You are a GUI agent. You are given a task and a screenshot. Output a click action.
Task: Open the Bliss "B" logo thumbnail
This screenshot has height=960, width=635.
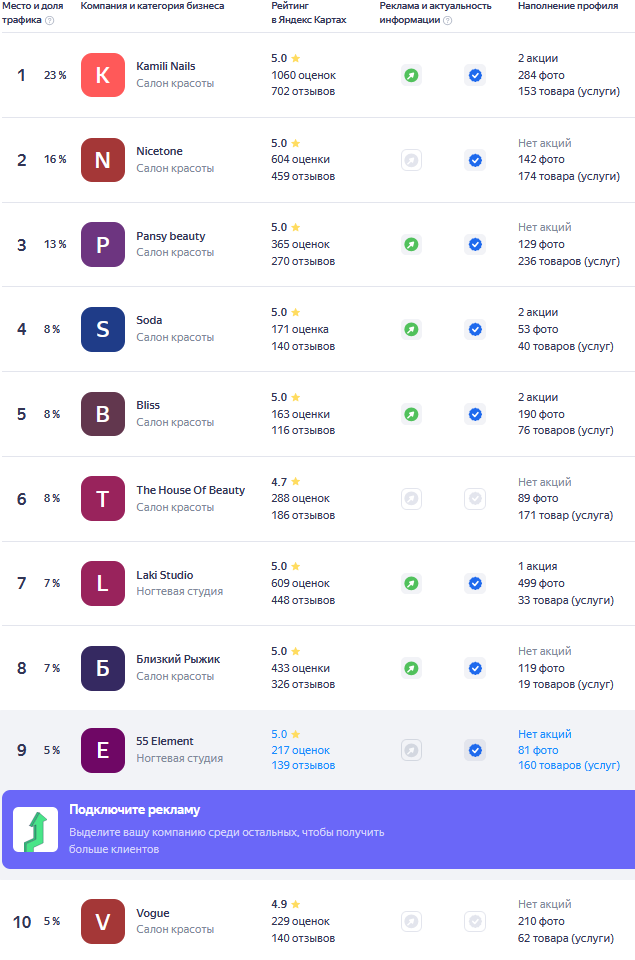click(102, 414)
